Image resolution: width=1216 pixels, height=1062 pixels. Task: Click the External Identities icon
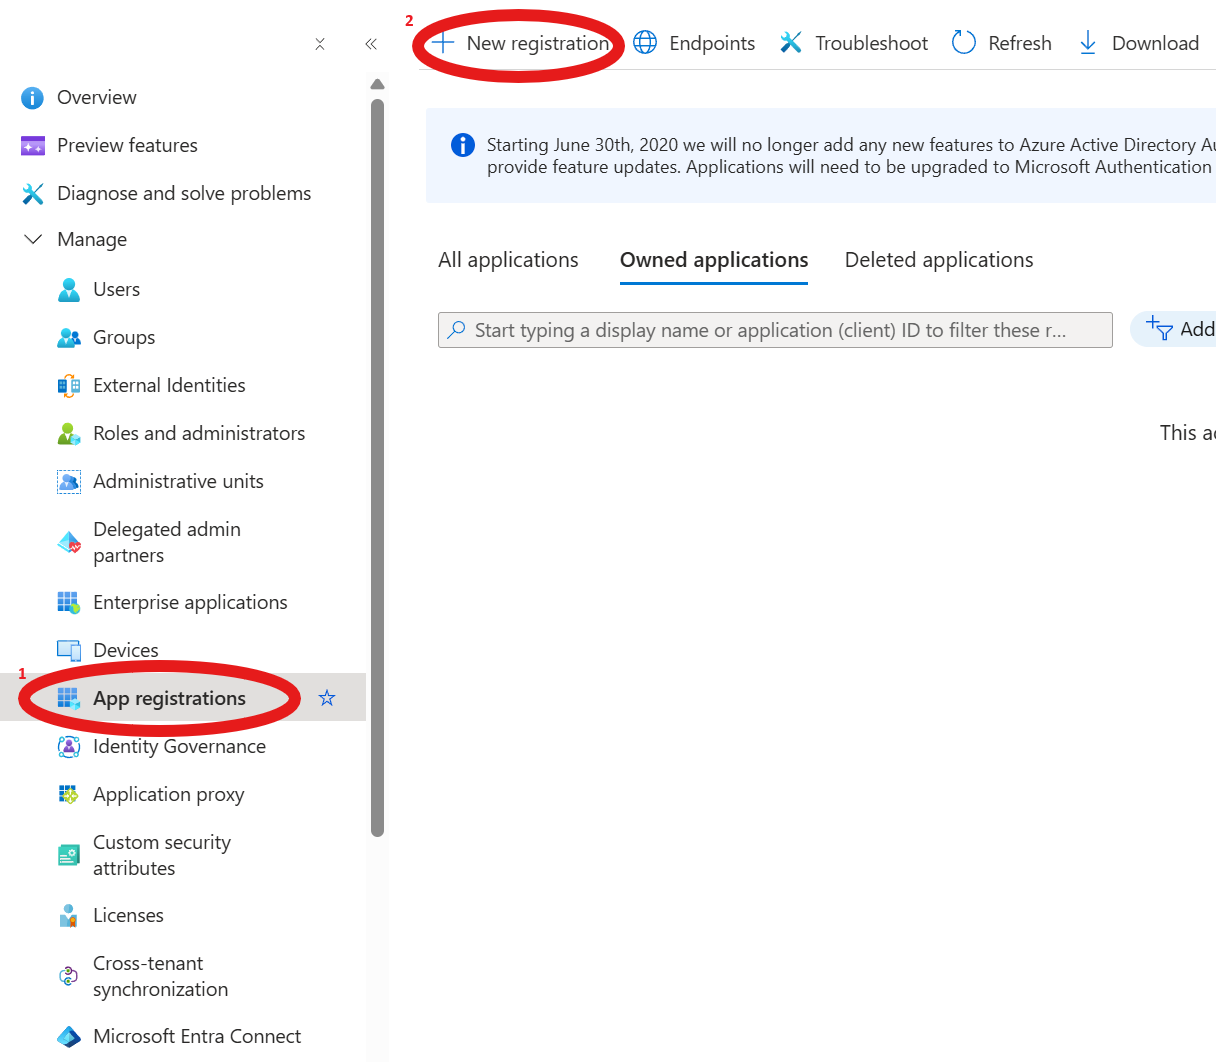click(x=68, y=386)
